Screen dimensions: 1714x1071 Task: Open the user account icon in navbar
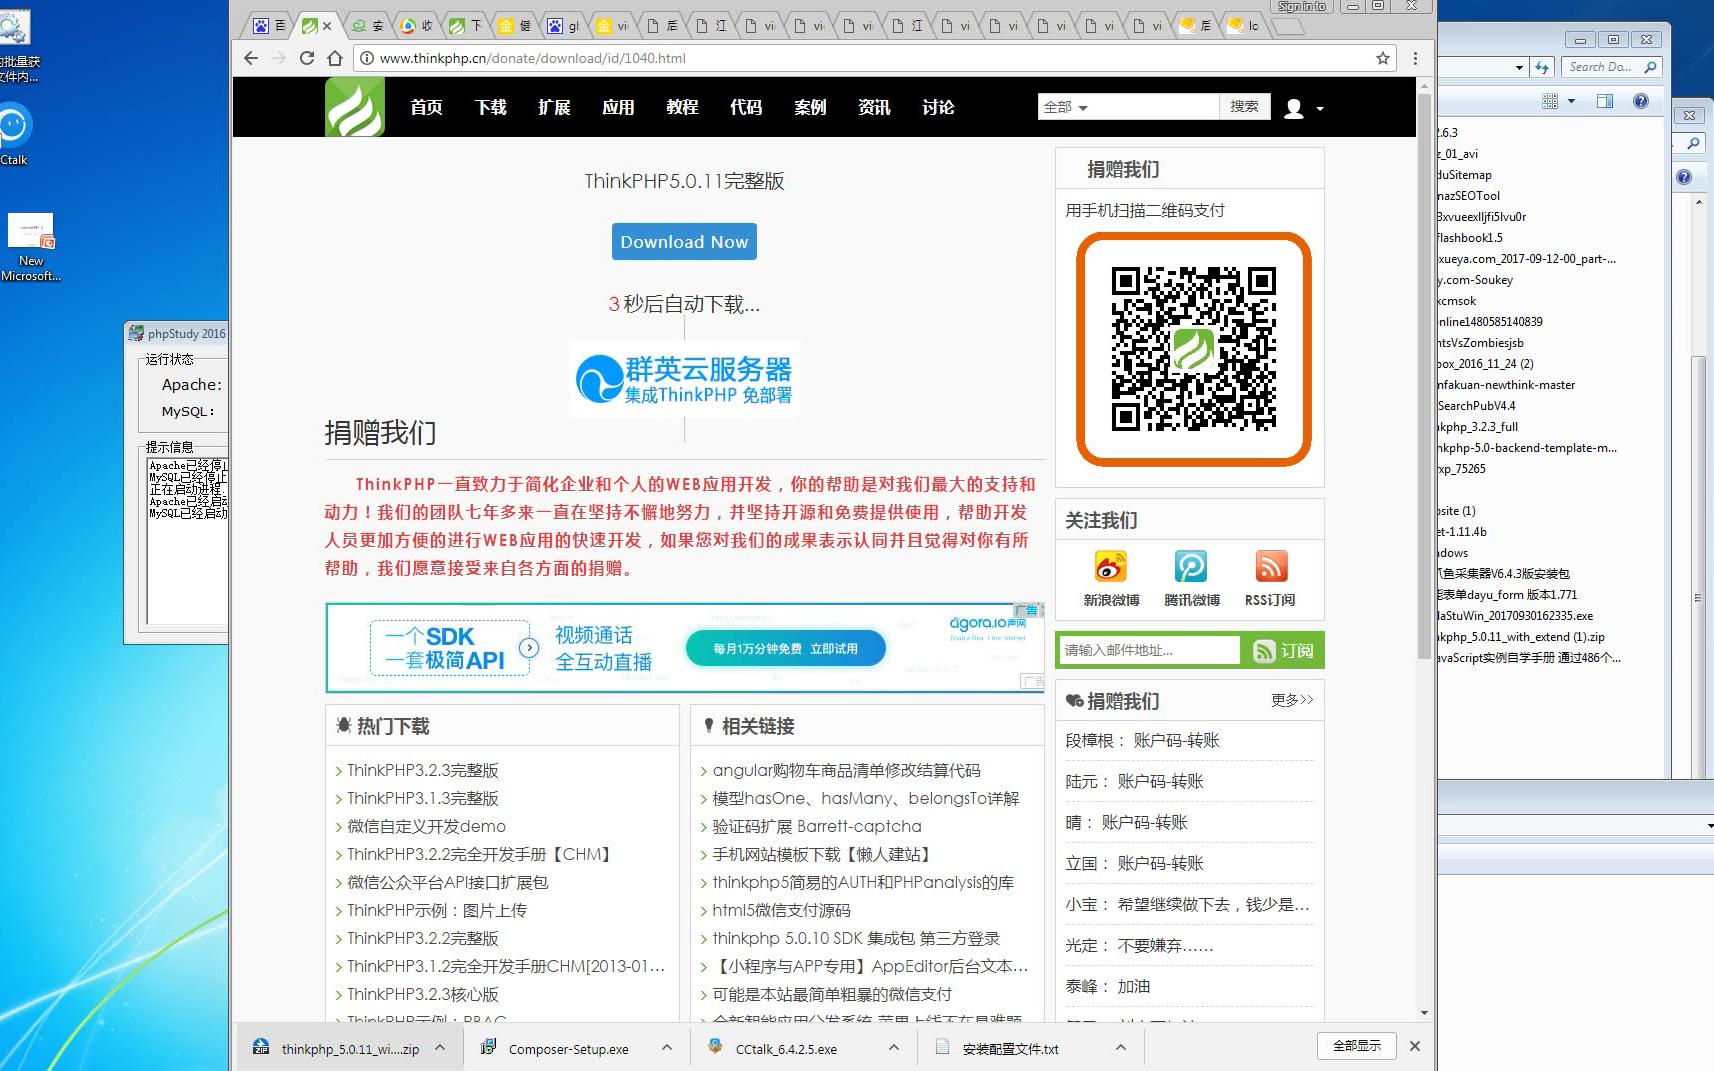click(x=1294, y=108)
